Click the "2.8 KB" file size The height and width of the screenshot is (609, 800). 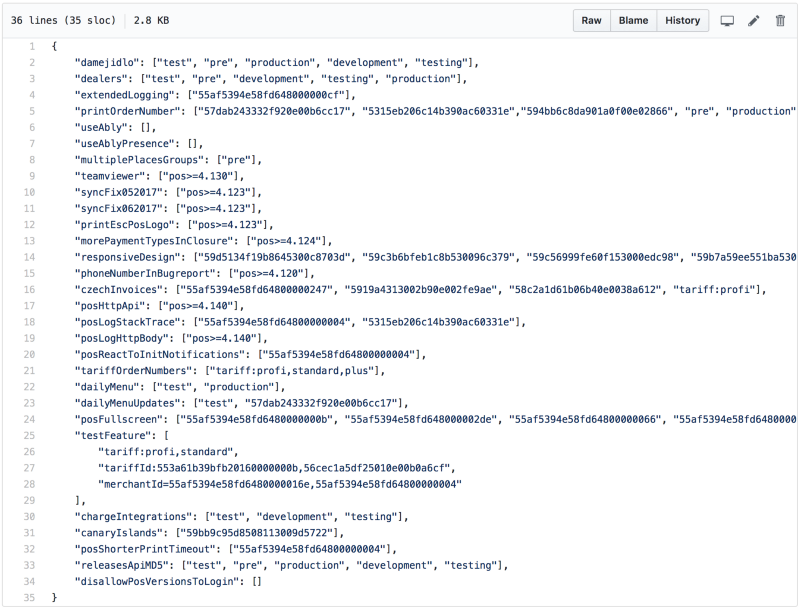click(x=151, y=20)
